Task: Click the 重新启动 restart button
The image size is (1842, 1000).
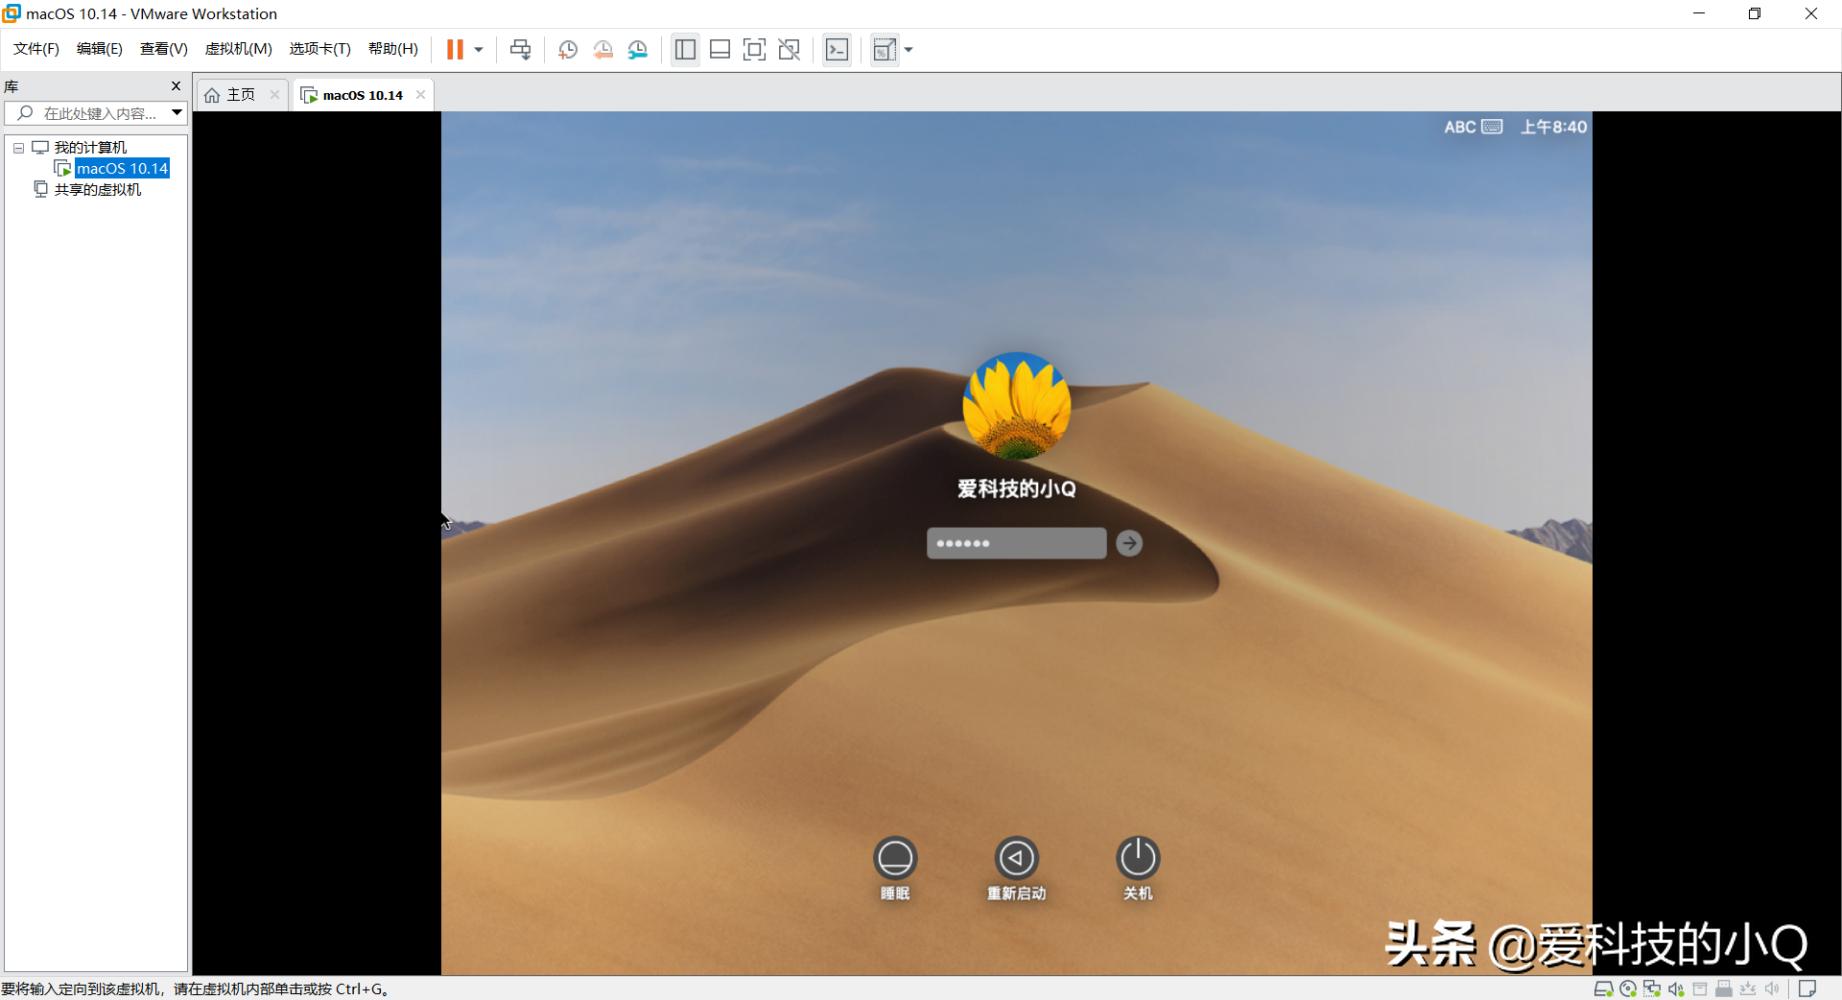Action: pos(1016,859)
